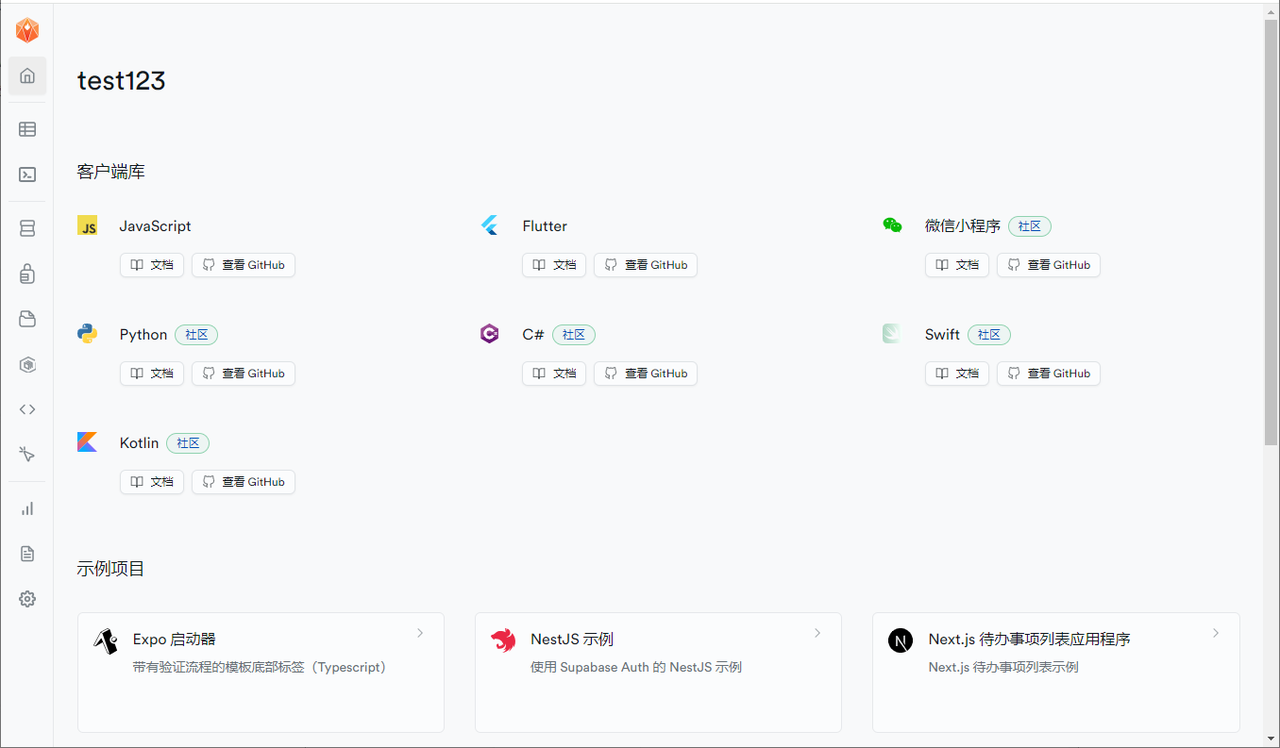Viewport: 1280px width, 748px height.
Task: Open JavaScript 文档 button
Action: tap(152, 265)
